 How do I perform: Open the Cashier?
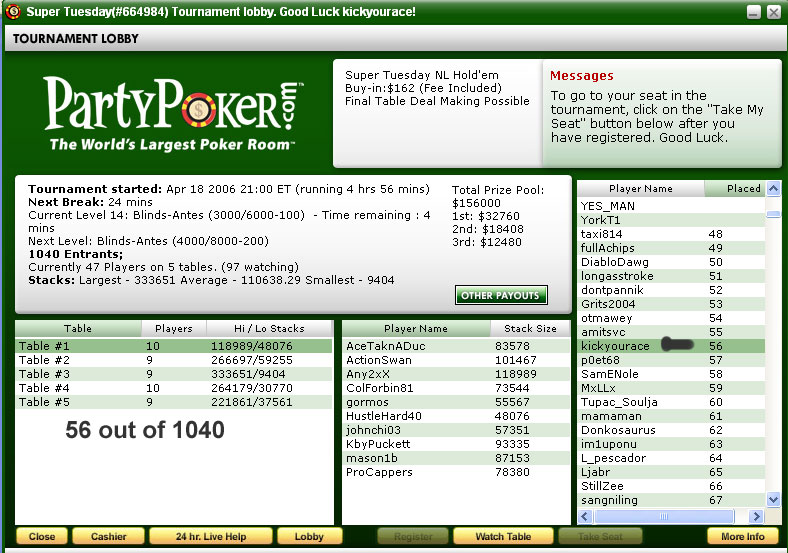click(x=108, y=537)
